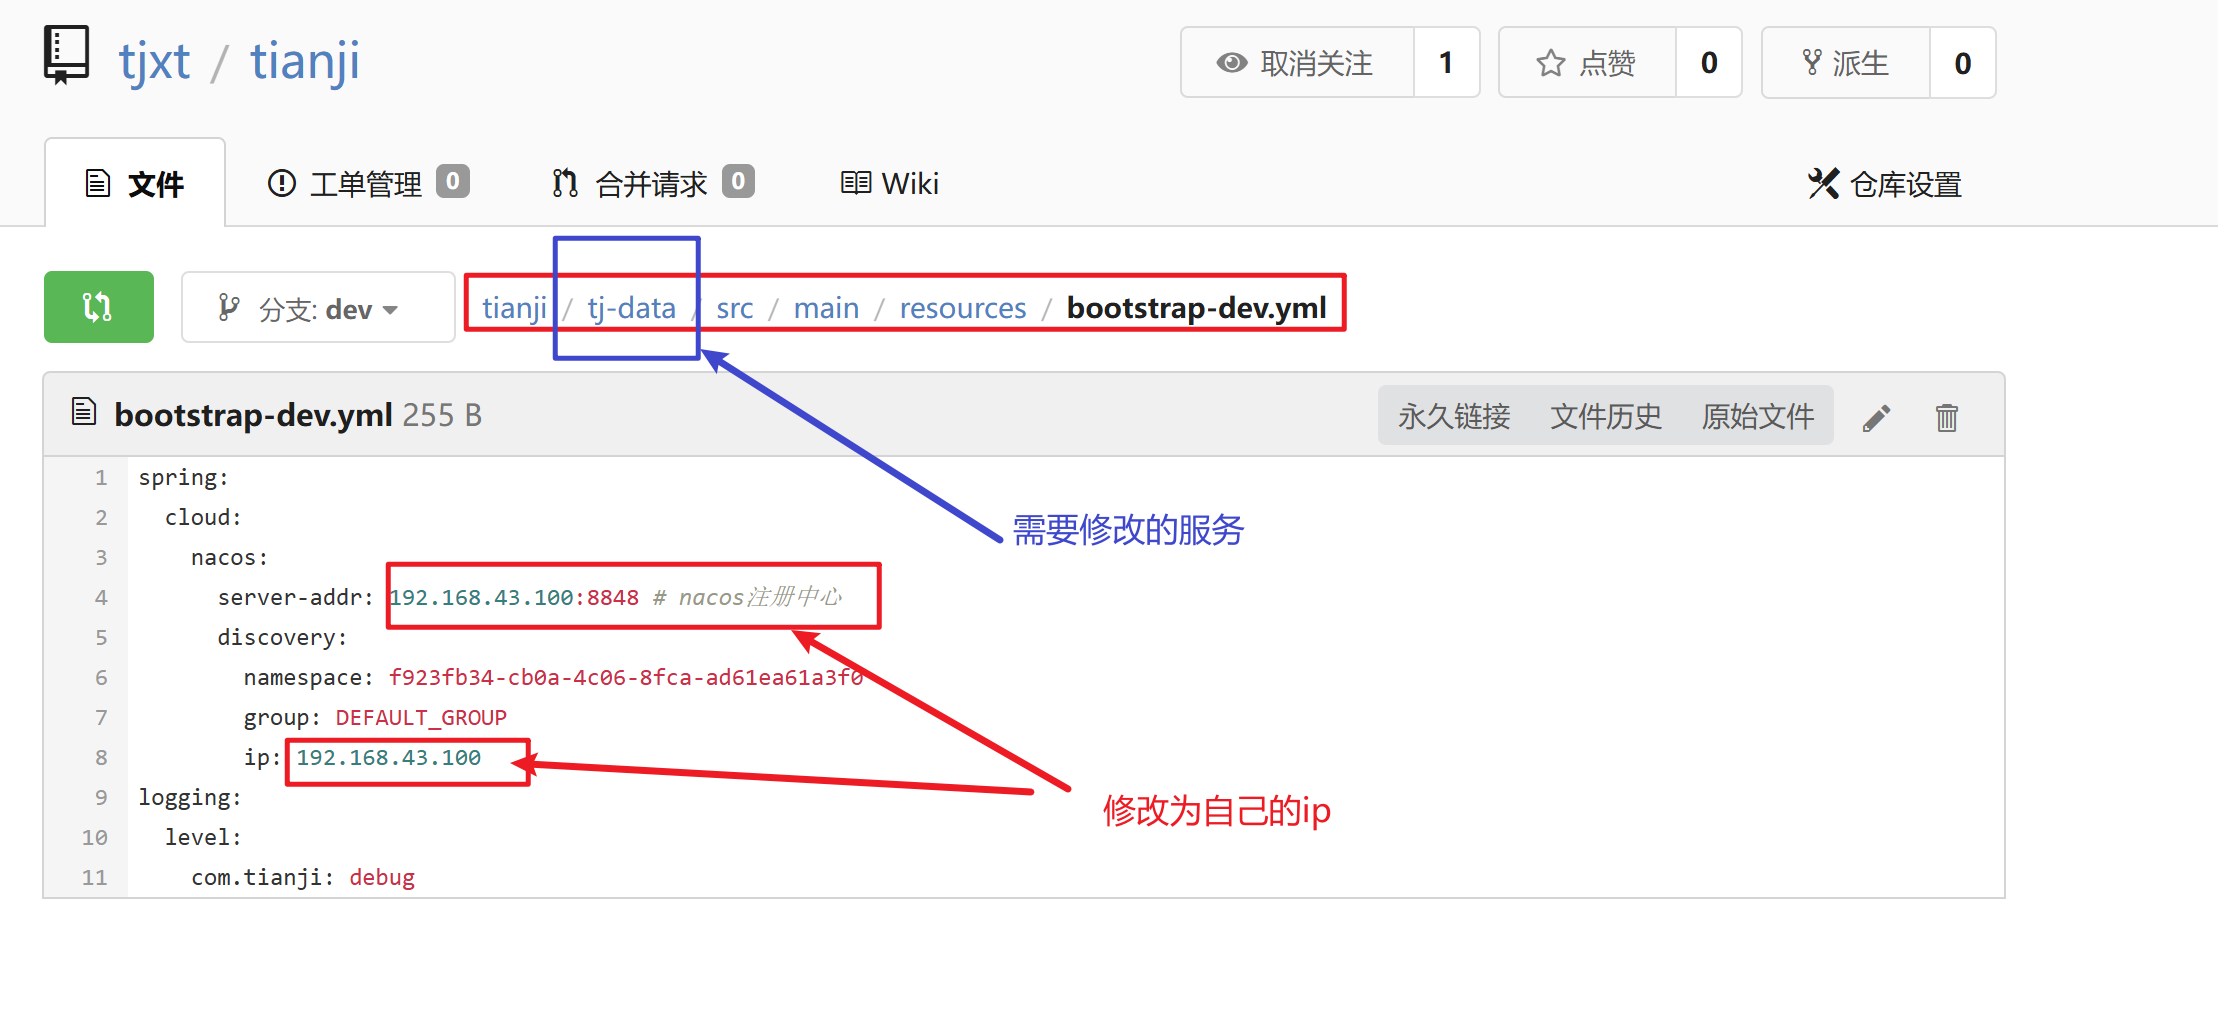The height and width of the screenshot is (1029, 2218).
Task: Click server-addr value 192.168.43.100:8848
Action: (x=514, y=598)
